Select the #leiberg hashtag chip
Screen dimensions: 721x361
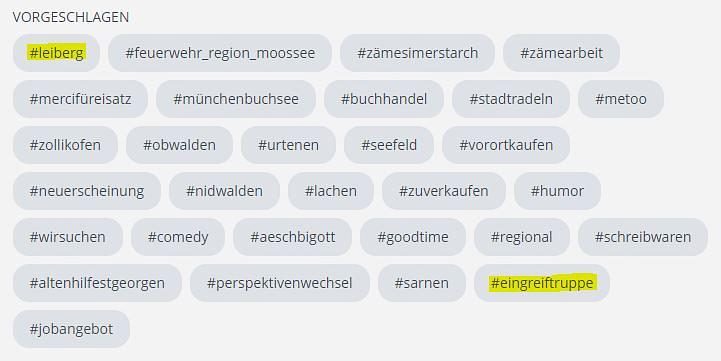57,53
